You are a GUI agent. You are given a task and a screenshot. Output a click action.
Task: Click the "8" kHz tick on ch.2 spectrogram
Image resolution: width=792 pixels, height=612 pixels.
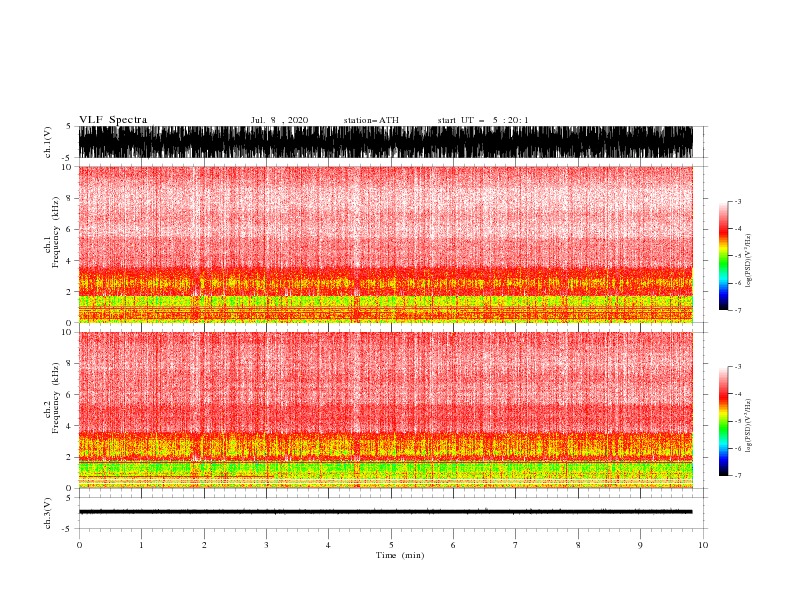pyautogui.click(x=69, y=364)
